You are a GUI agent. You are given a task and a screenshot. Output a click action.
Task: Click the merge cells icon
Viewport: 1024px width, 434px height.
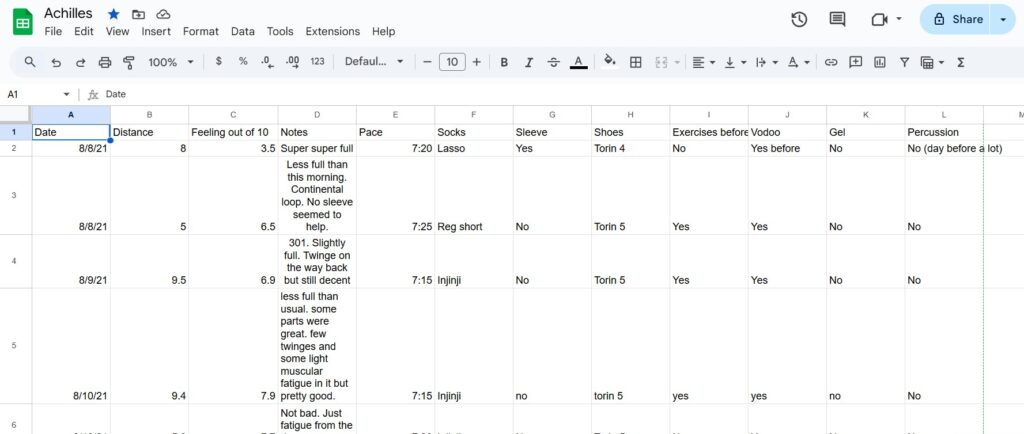(x=661, y=62)
